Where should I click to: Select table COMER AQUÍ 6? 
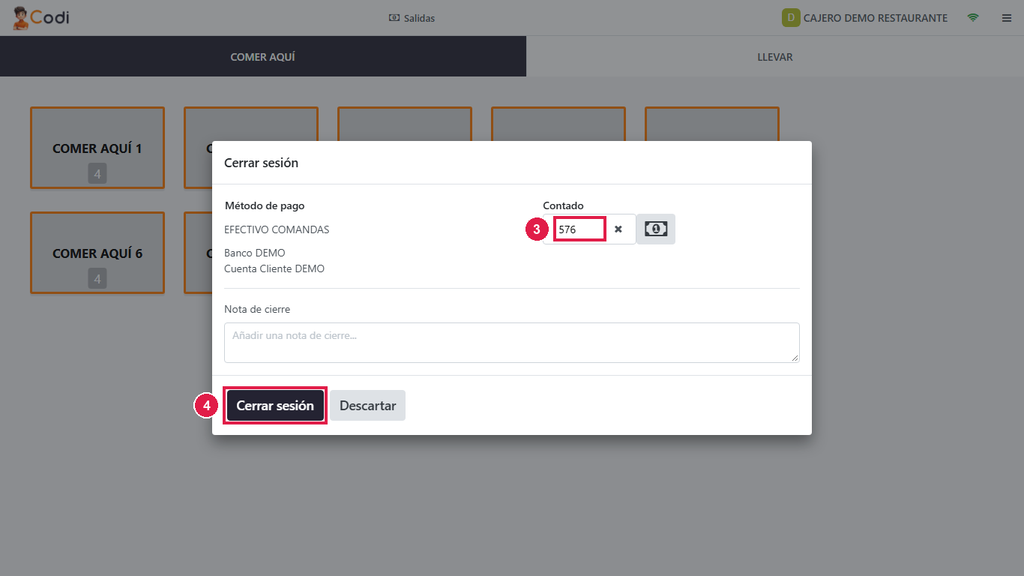pos(97,253)
